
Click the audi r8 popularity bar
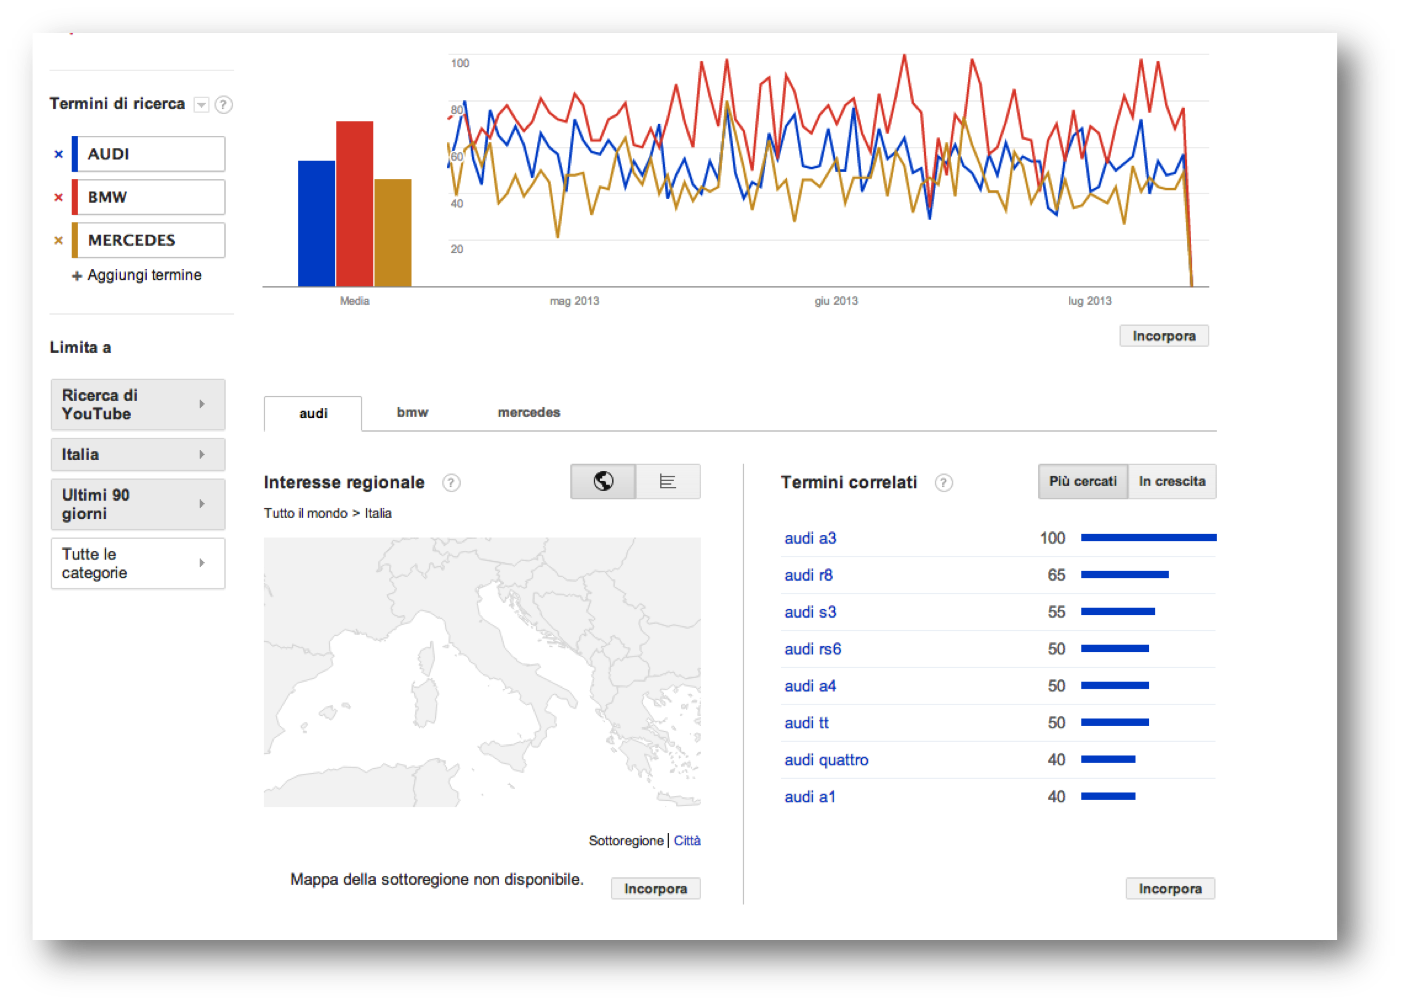click(1124, 575)
